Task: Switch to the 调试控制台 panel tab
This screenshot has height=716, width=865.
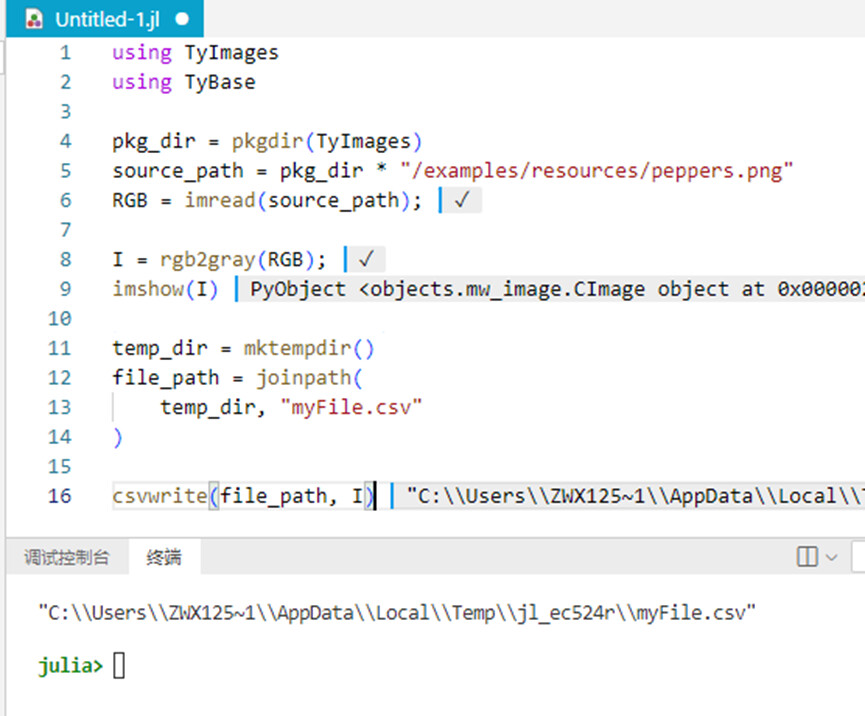Action: click(x=67, y=557)
